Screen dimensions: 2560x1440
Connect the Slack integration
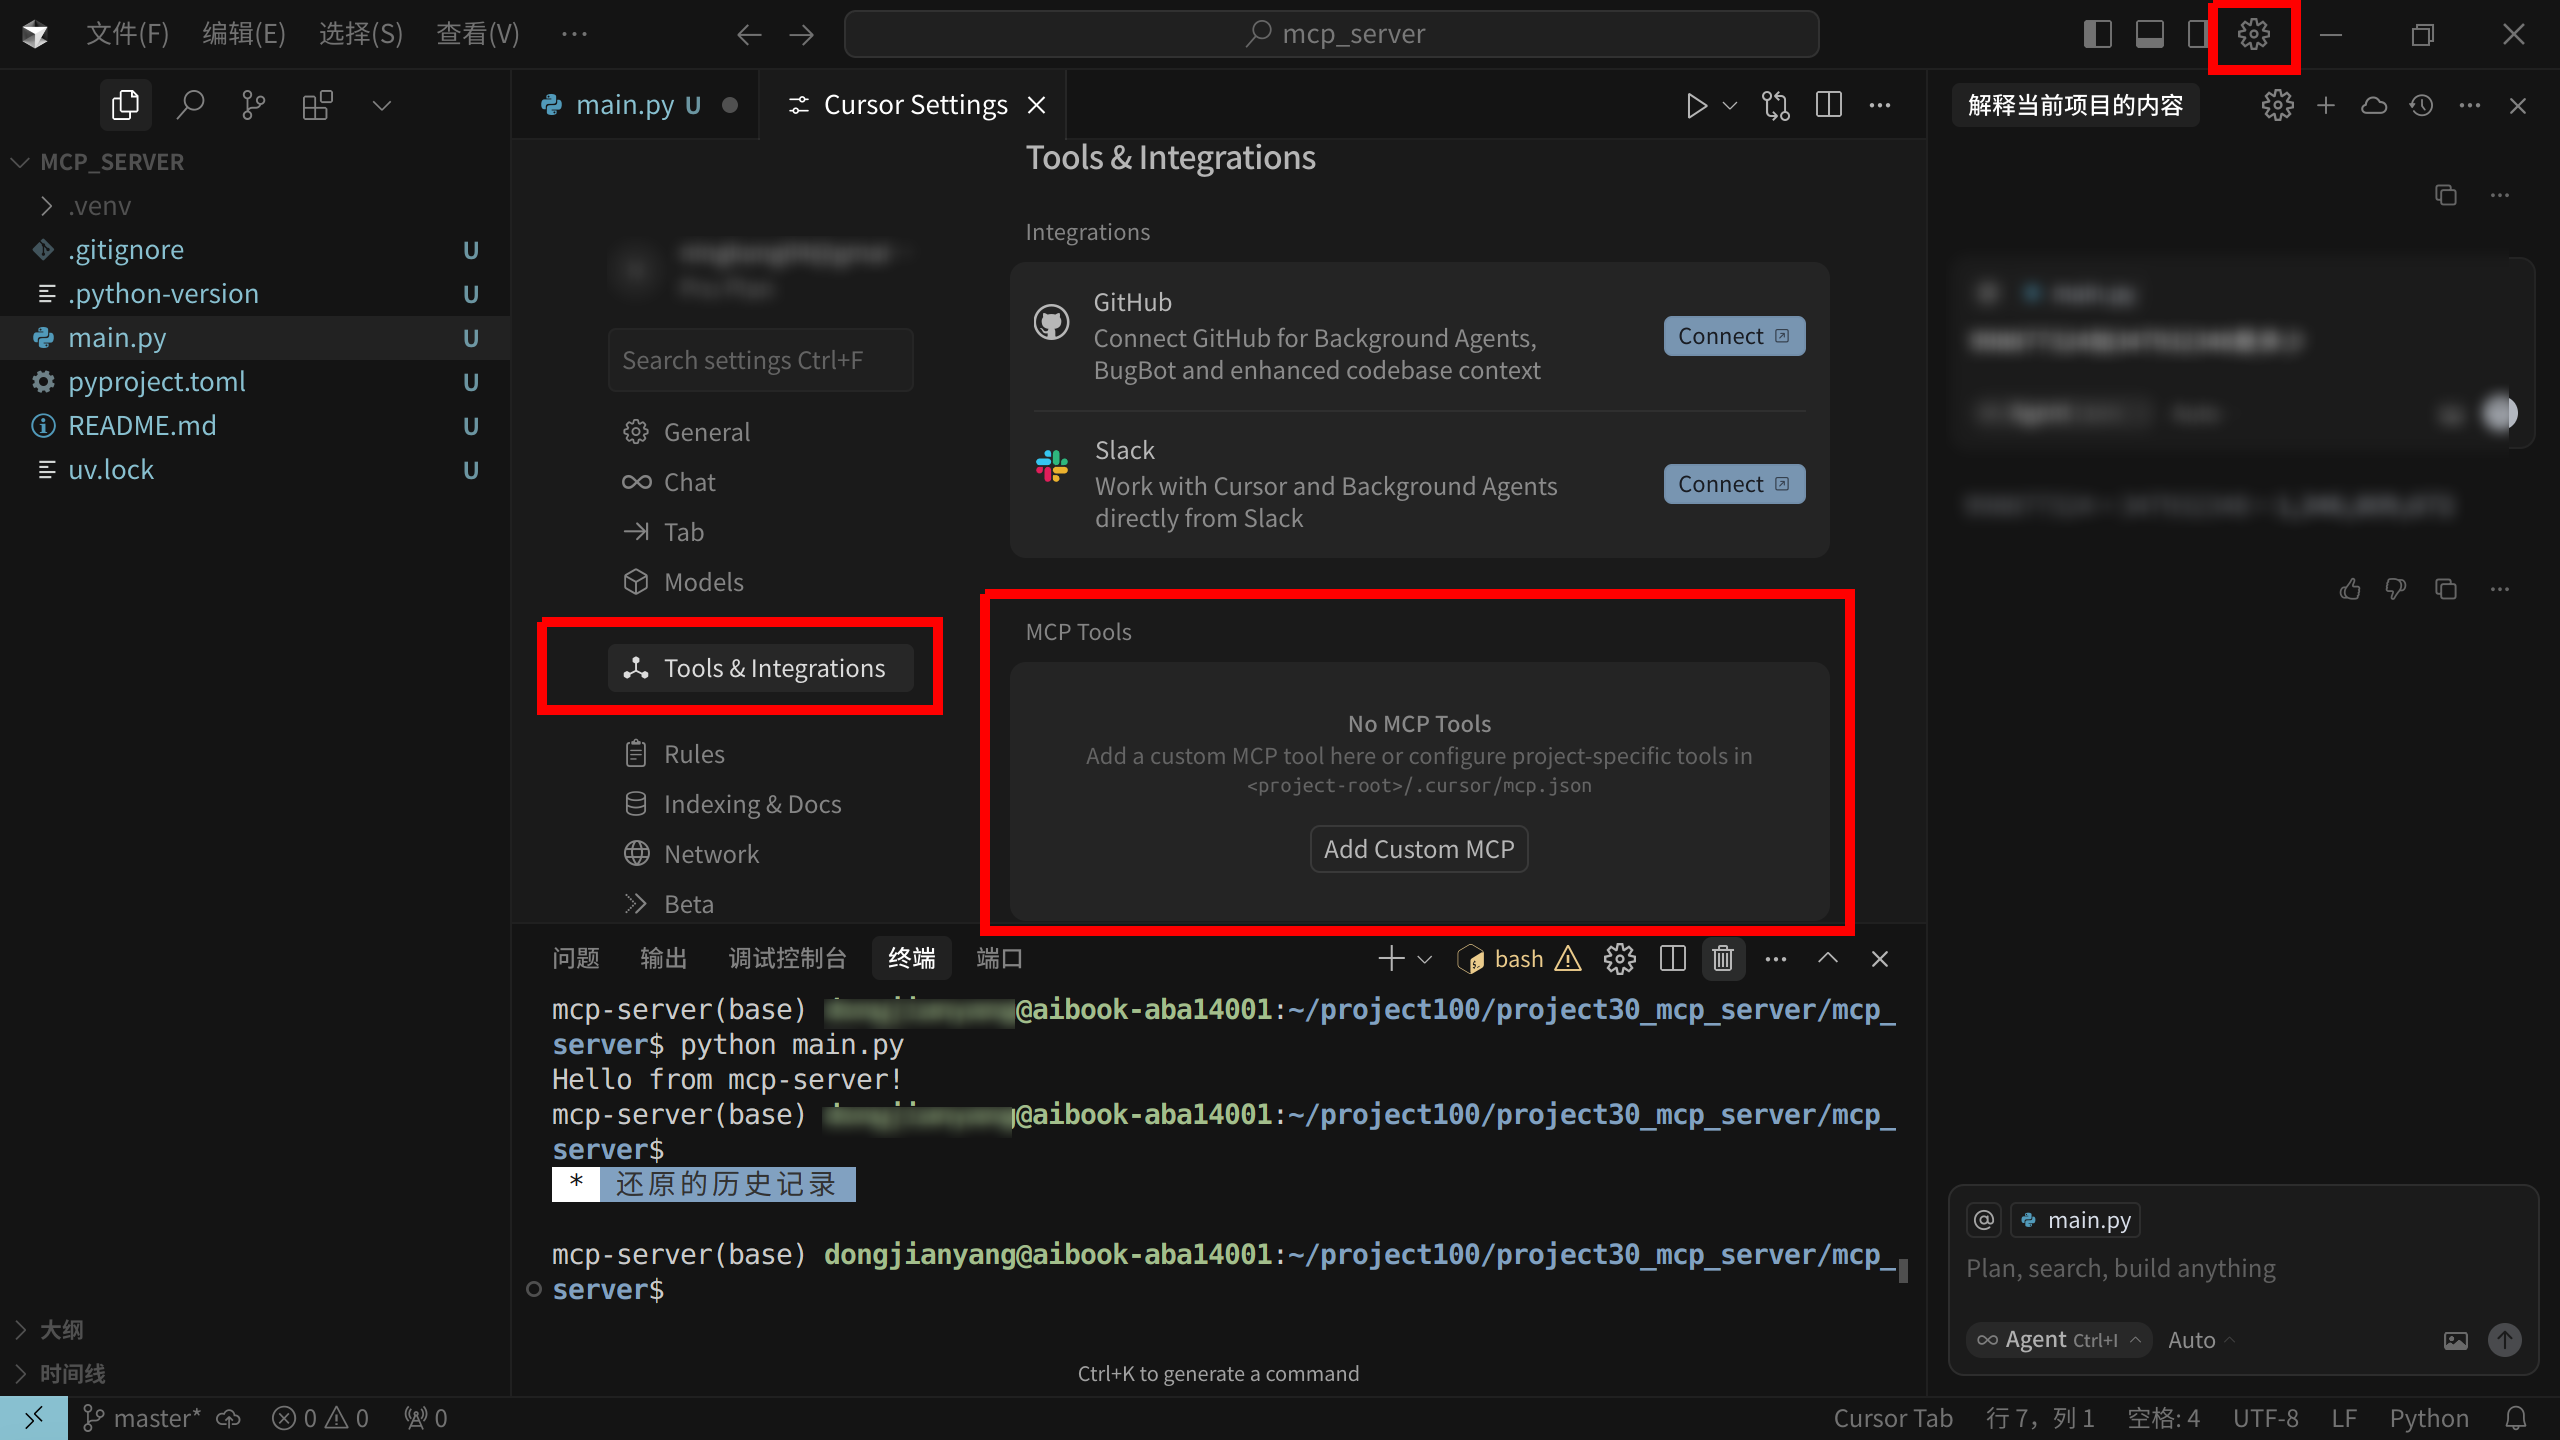[1734, 484]
